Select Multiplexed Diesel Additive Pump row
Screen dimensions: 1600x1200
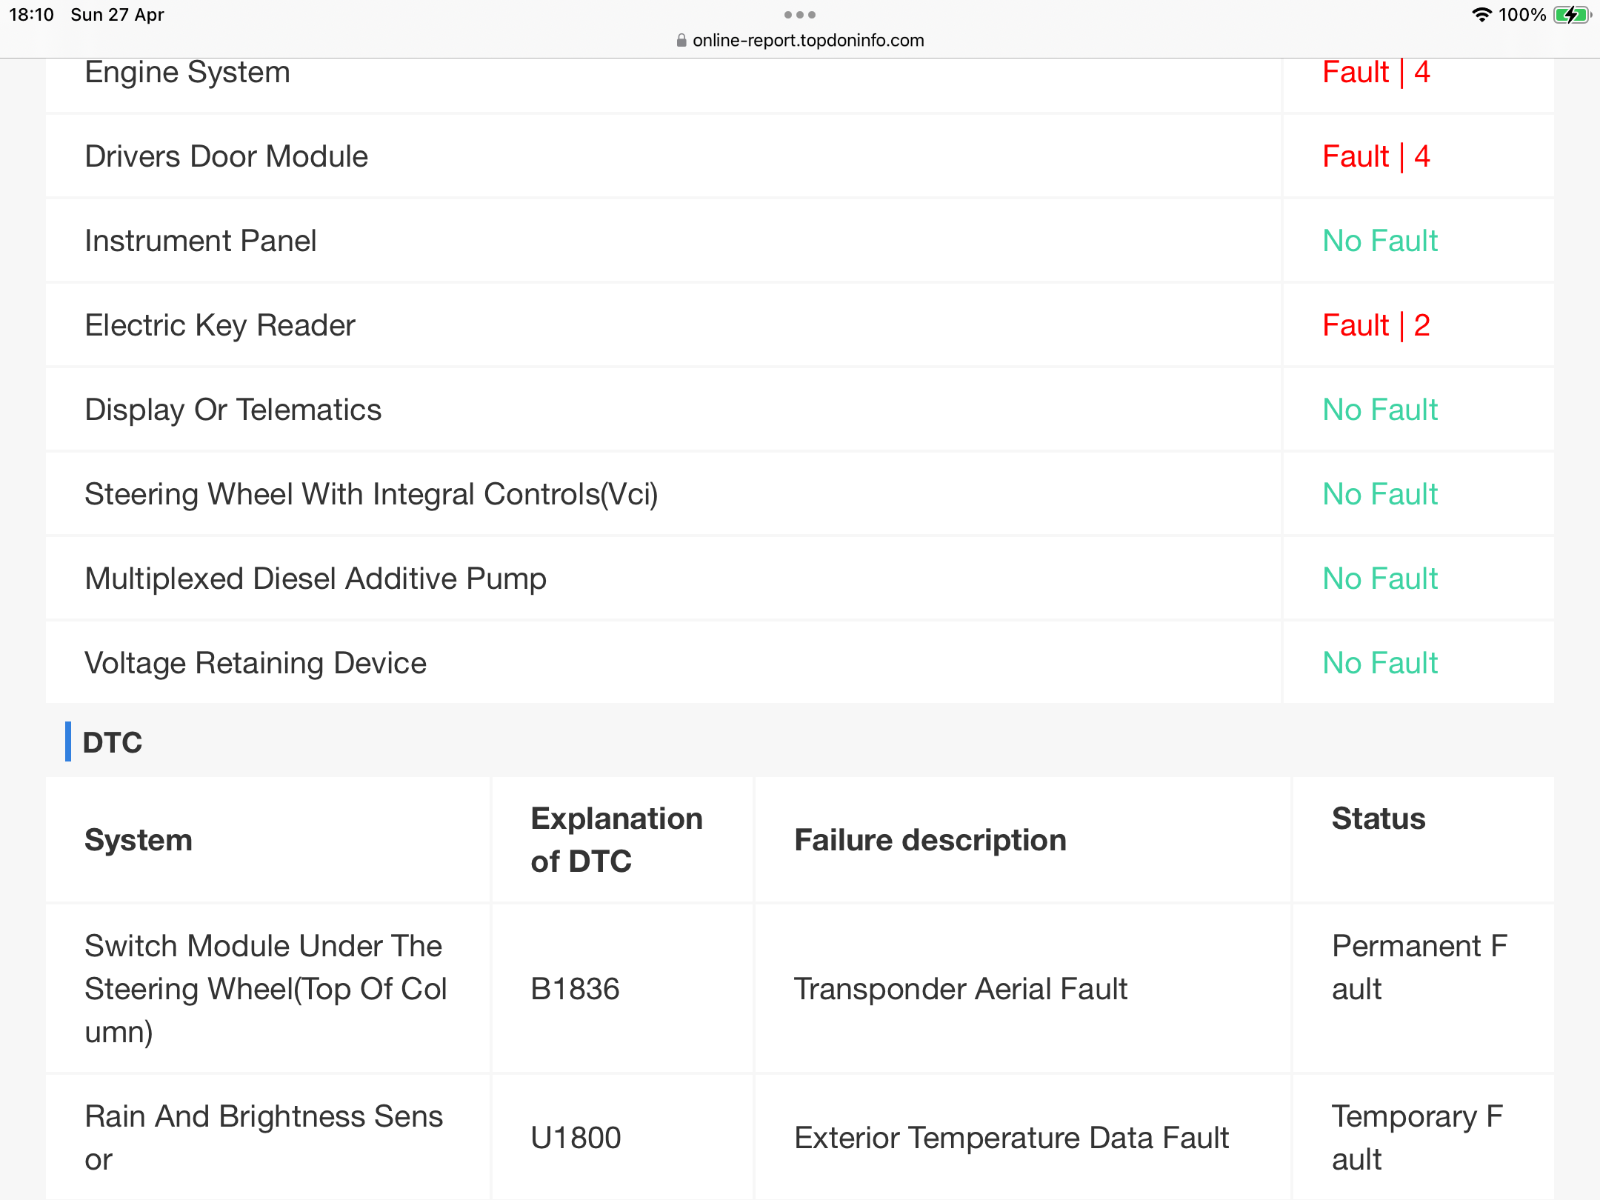pyautogui.click(x=800, y=579)
